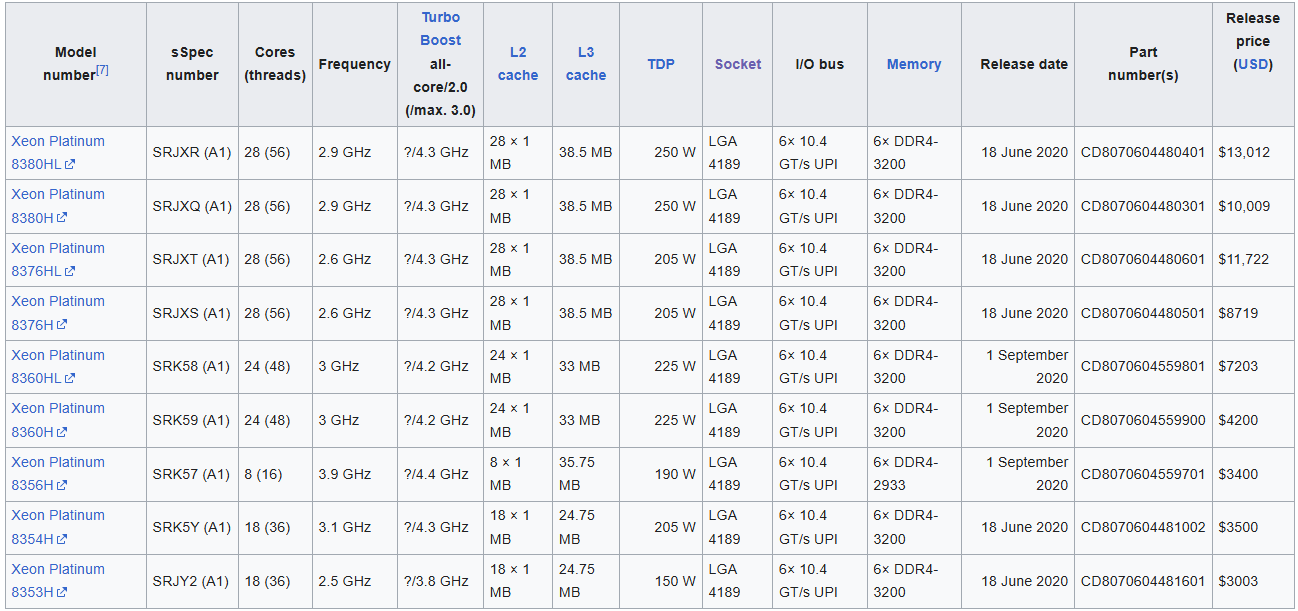
Task: Click external-link icon after 8360H
Action: [x=62, y=433]
